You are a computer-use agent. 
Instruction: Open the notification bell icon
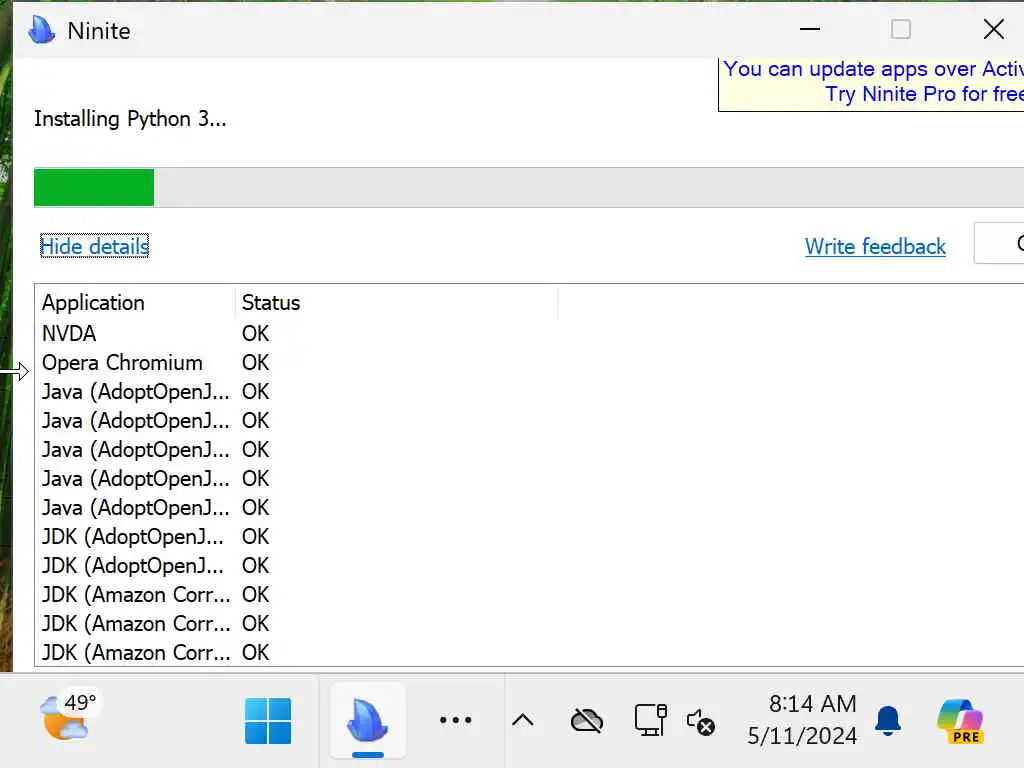tap(888, 720)
